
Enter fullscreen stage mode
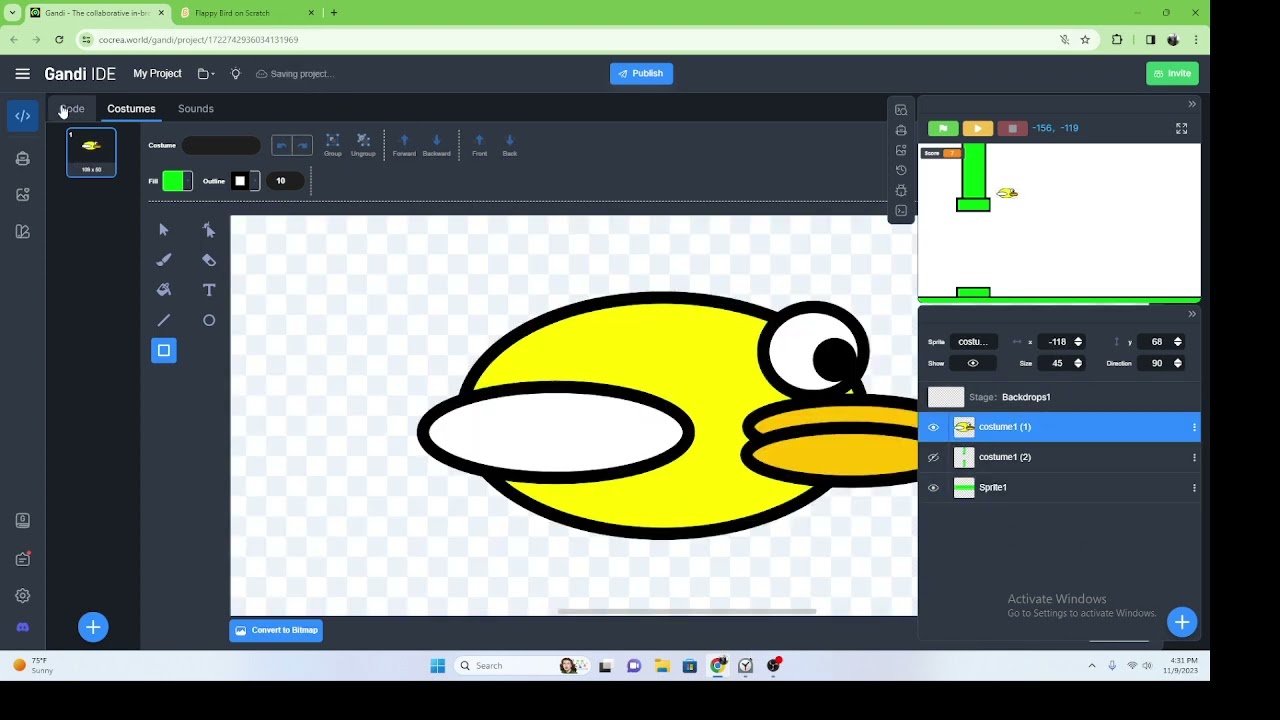coord(1181,128)
